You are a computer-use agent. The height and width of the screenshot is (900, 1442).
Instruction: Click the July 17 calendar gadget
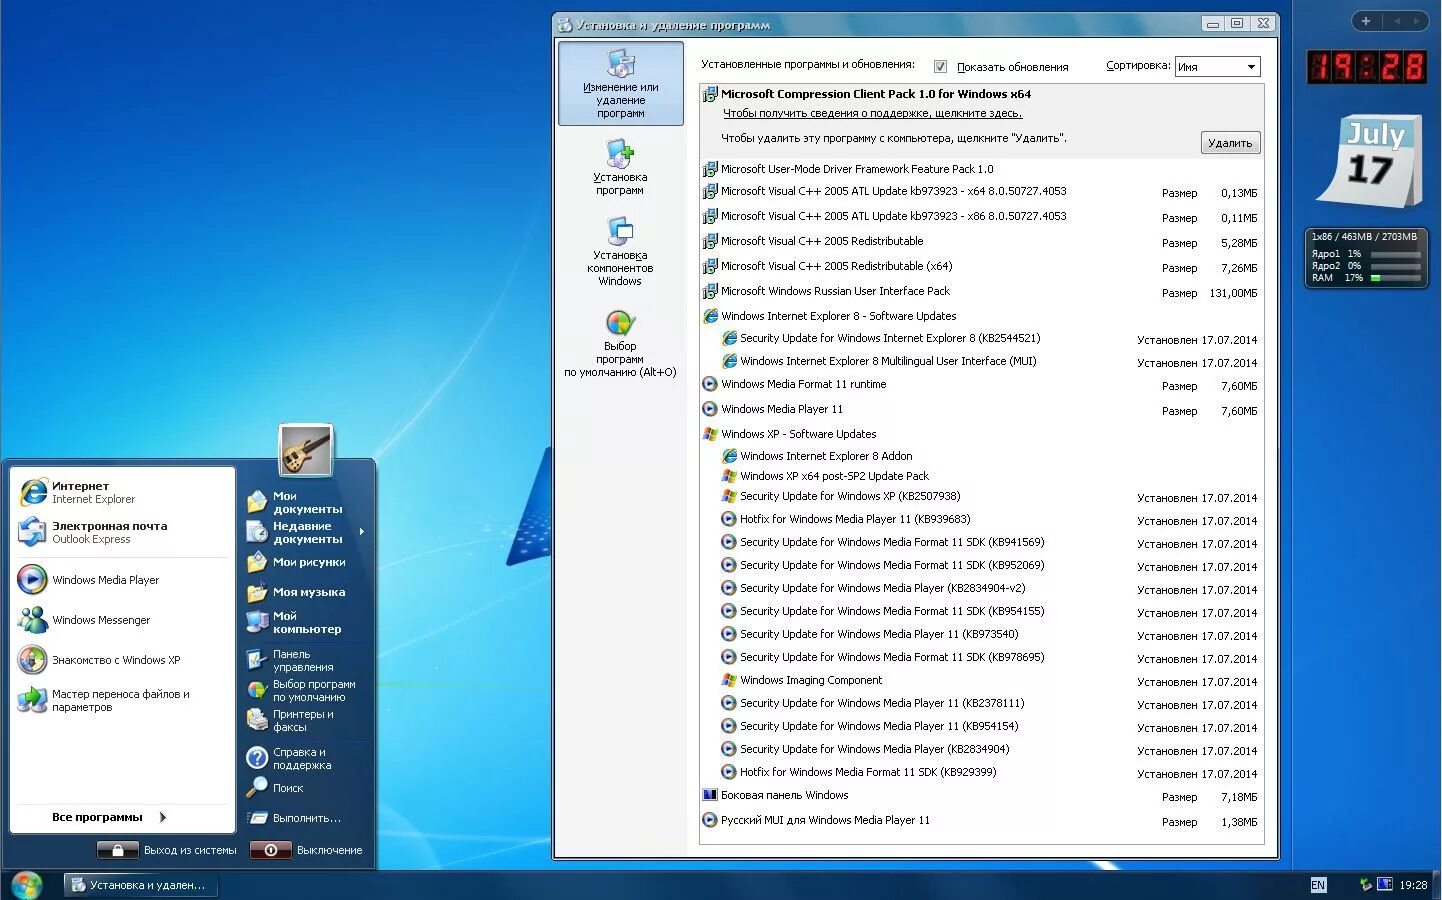click(x=1370, y=160)
